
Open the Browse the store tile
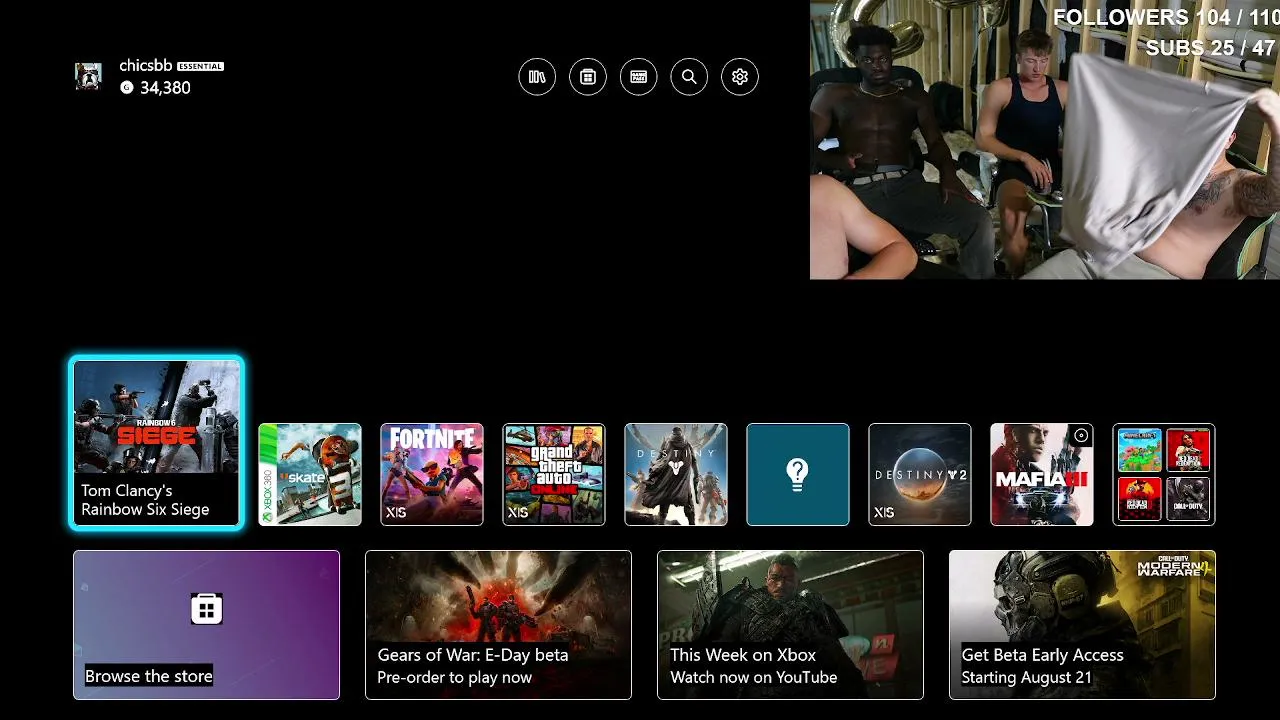206,625
